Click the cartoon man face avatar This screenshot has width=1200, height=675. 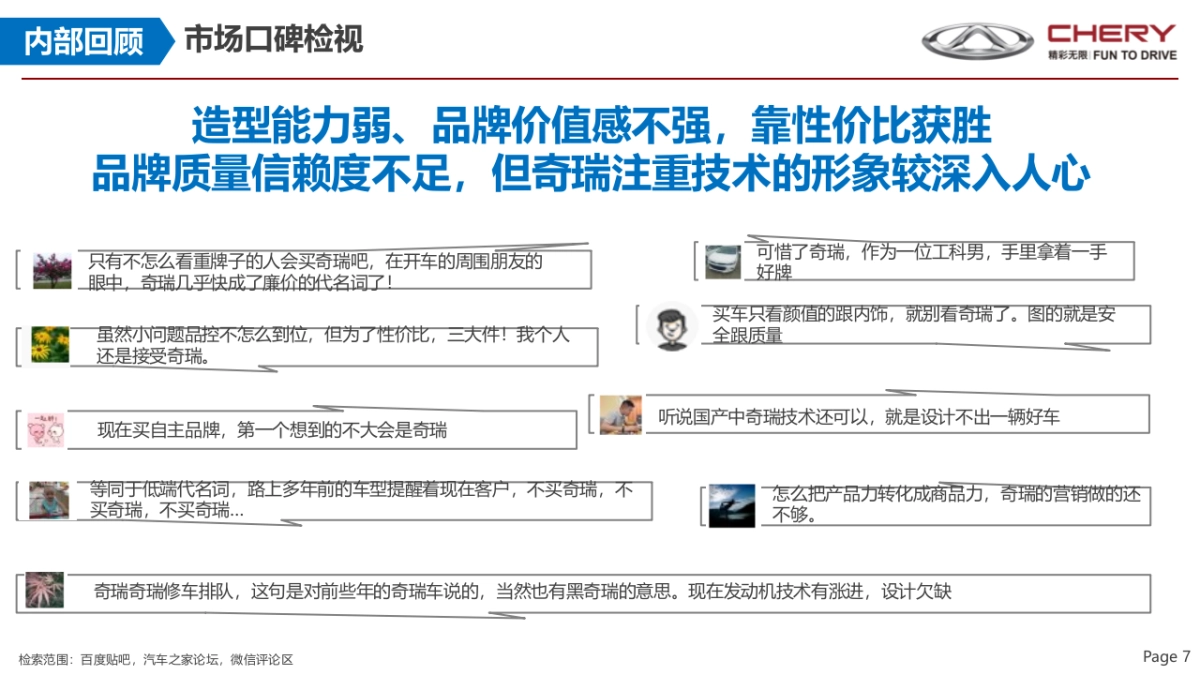click(x=671, y=325)
